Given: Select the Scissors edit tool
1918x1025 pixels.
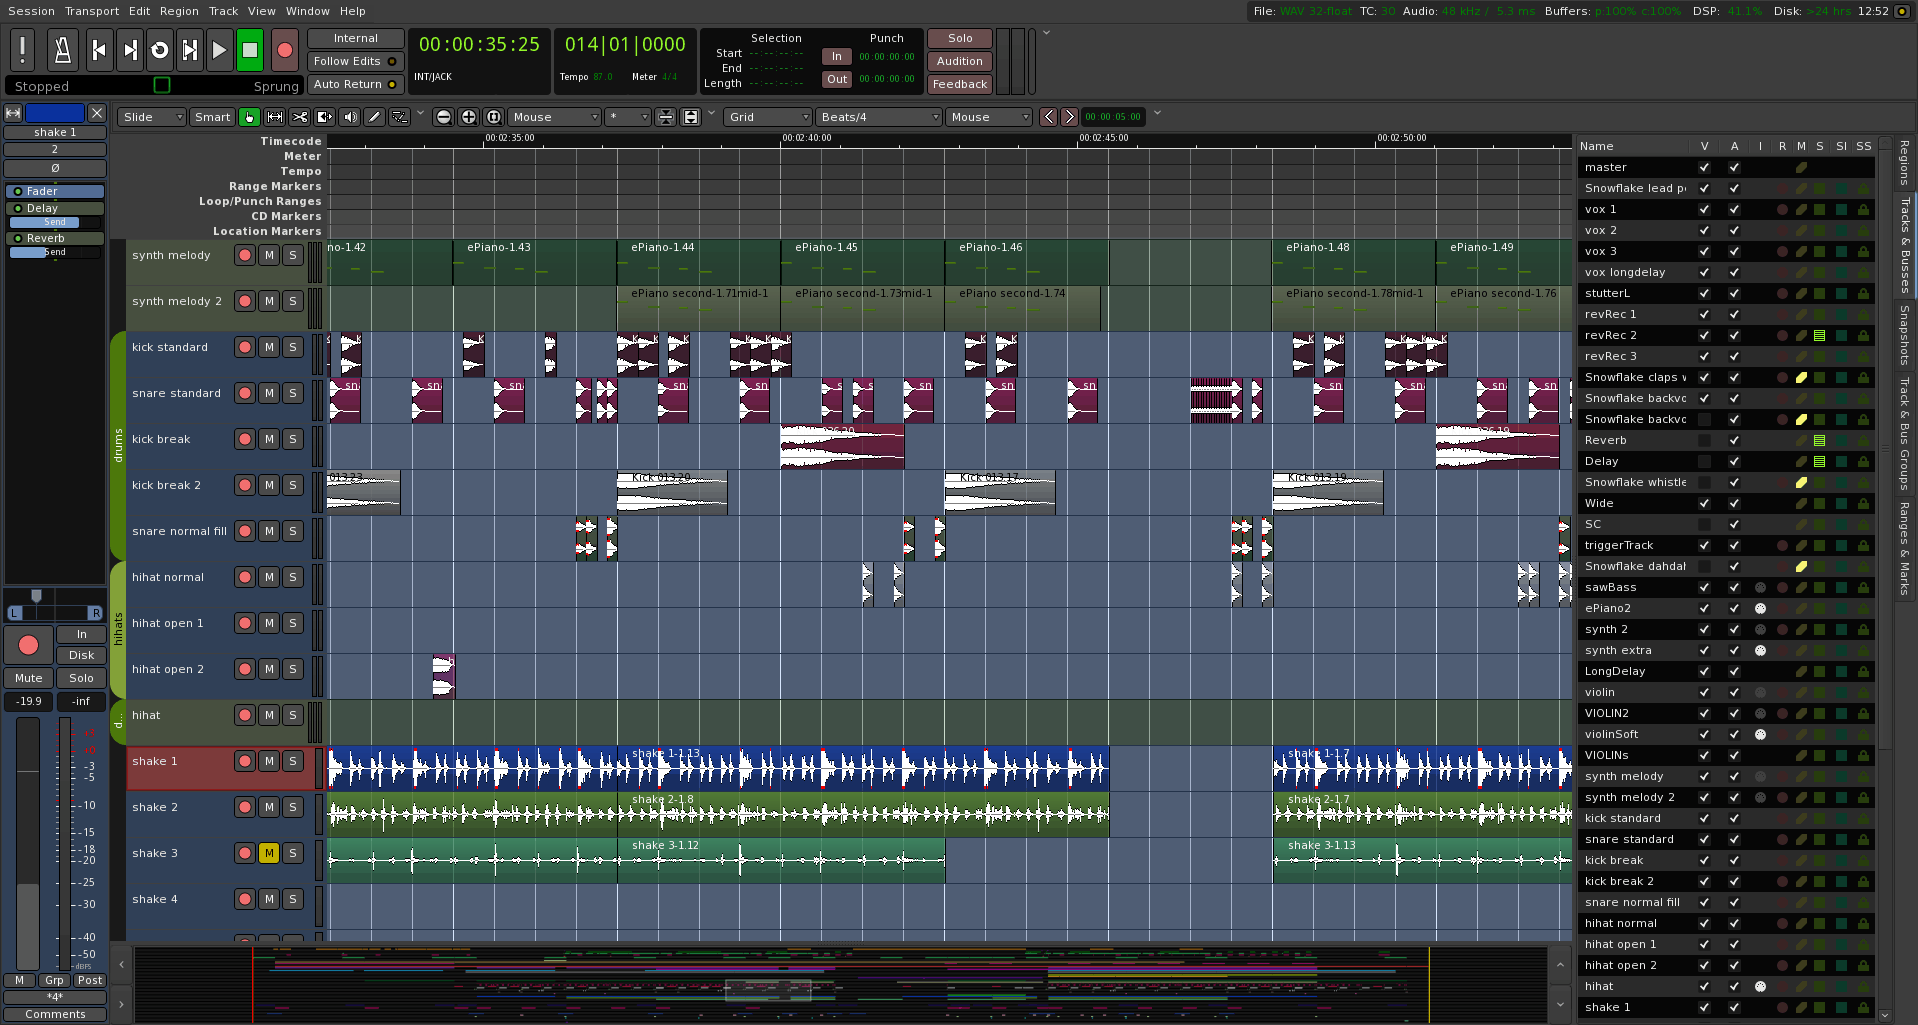Looking at the screenshot, I should (300, 117).
